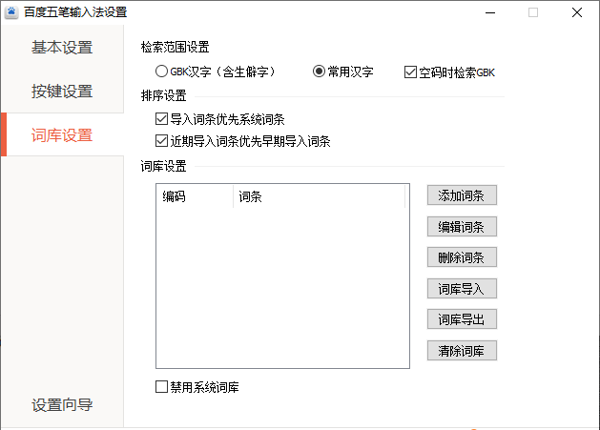Clear the dictionary using 清除词库
The image size is (600, 430).
[461, 350]
